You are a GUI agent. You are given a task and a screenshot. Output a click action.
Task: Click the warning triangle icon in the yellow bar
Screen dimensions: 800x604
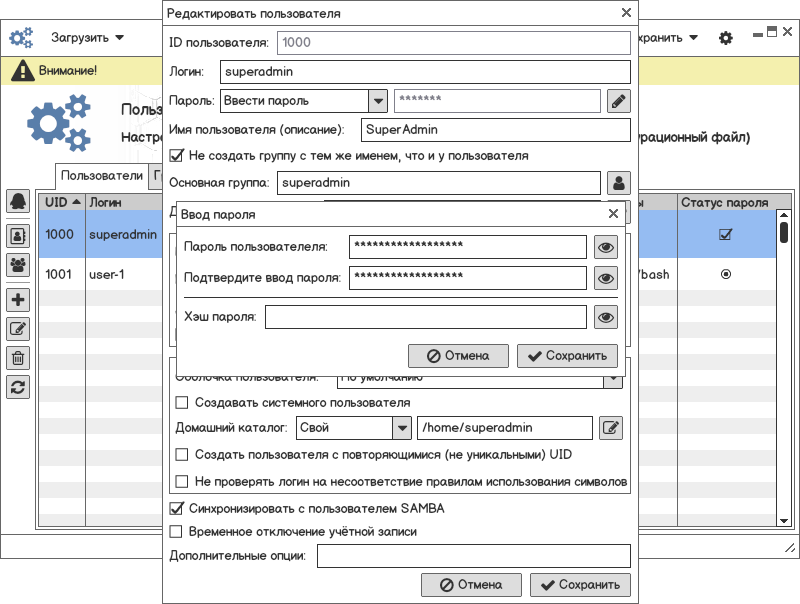point(22,70)
